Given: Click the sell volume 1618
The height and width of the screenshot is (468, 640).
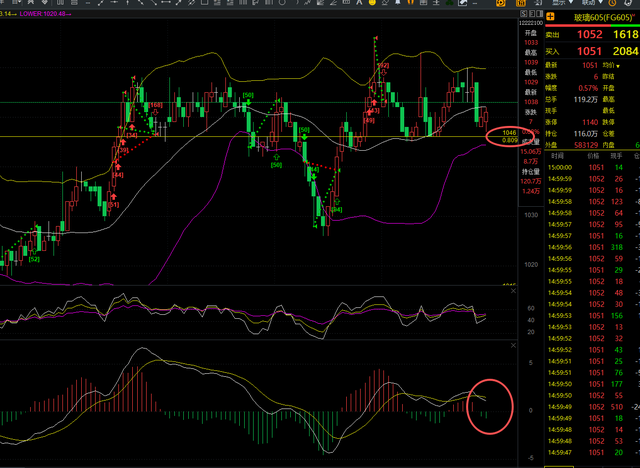Looking at the screenshot, I should 626,34.
